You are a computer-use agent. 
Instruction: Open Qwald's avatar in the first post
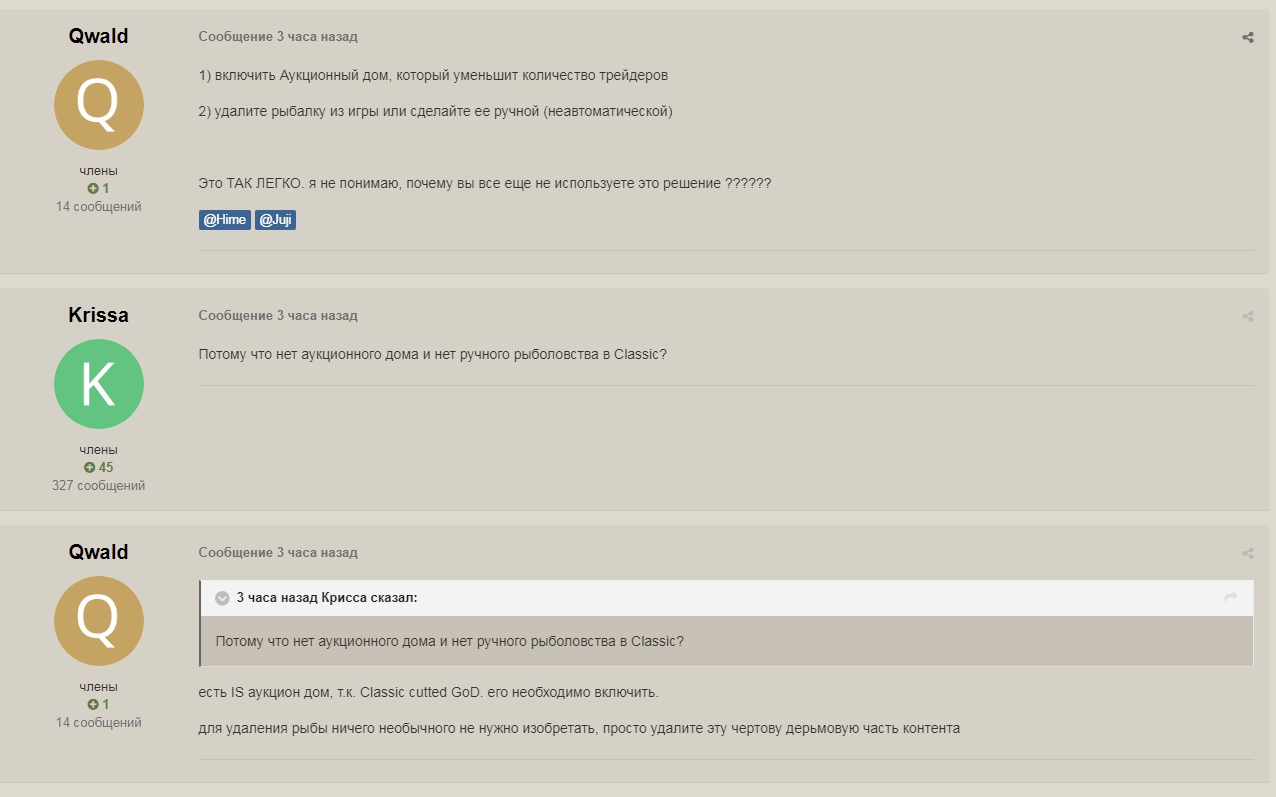click(x=98, y=105)
